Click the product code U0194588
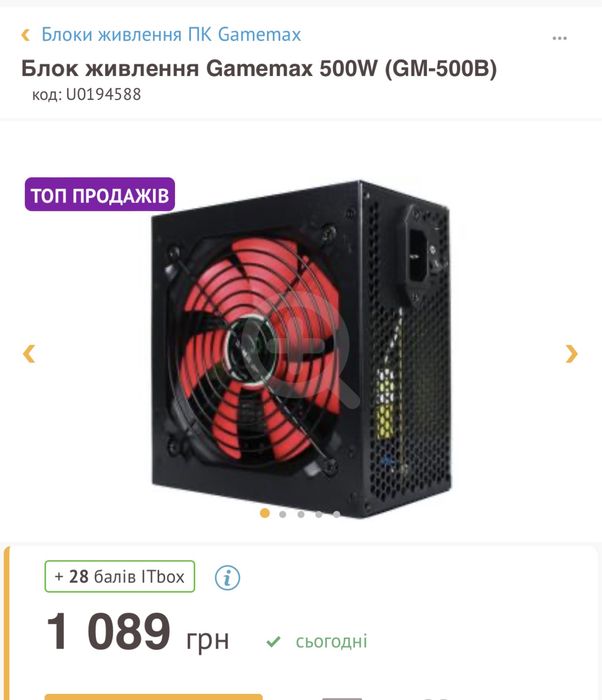 86,94
